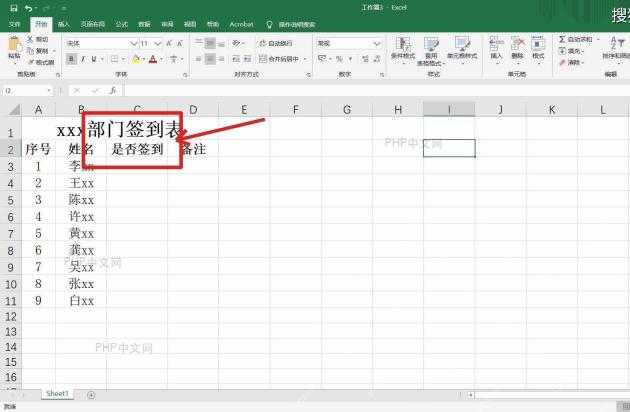The height and width of the screenshot is (412, 630).
Task: Toggle Underline formatting
Action: point(94,59)
